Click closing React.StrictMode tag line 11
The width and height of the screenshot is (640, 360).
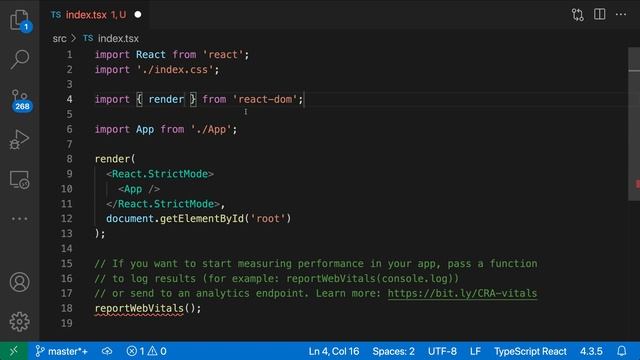click(x=163, y=204)
